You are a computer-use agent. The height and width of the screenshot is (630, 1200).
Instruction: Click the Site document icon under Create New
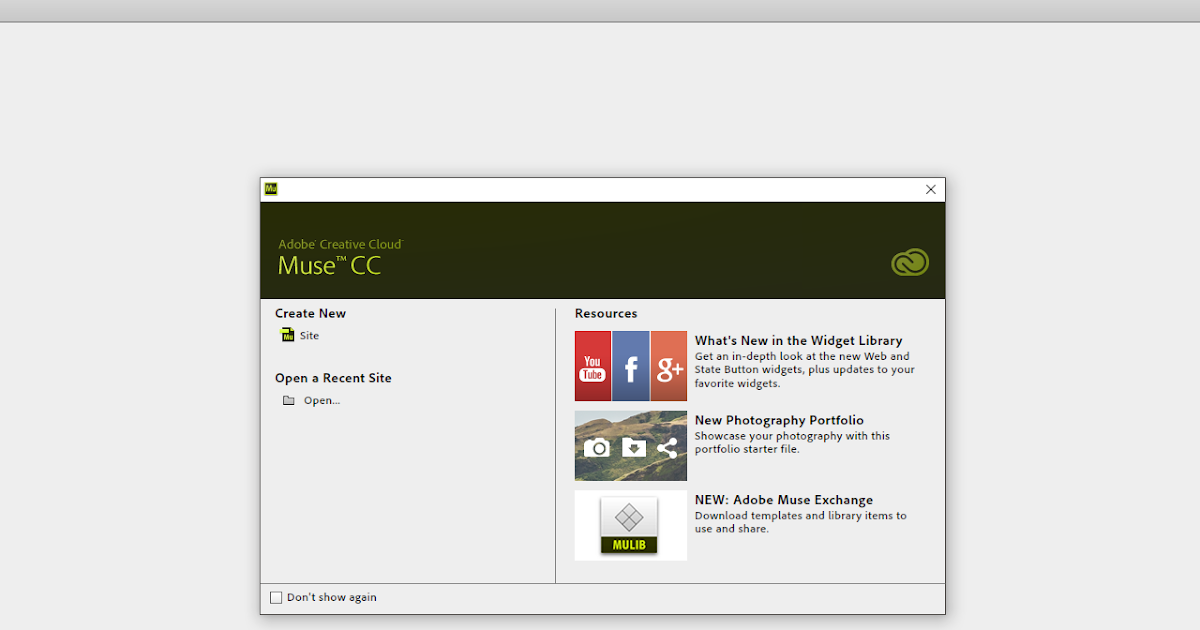pyautogui.click(x=288, y=335)
